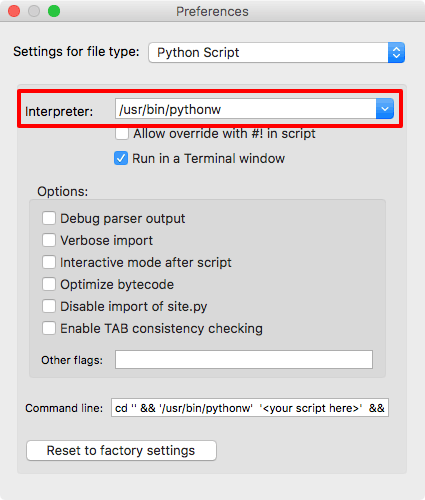425x500 pixels.
Task: Click the Settings for file type label
Action: pyautogui.click(x=76, y=52)
